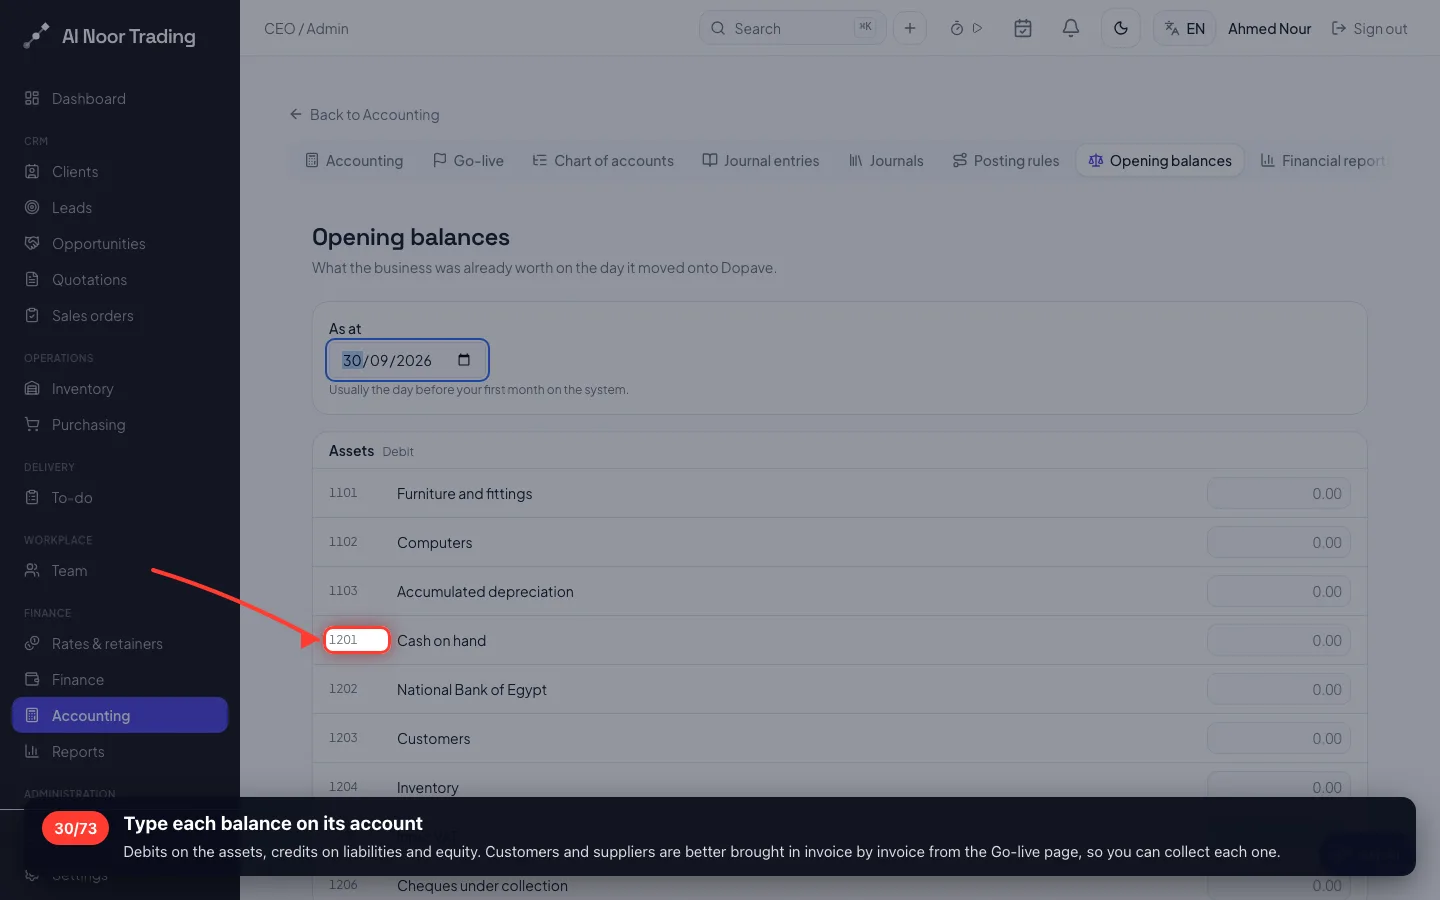Open Inventory in the sidebar
The image size is (1440, 900).
(120, 388)
